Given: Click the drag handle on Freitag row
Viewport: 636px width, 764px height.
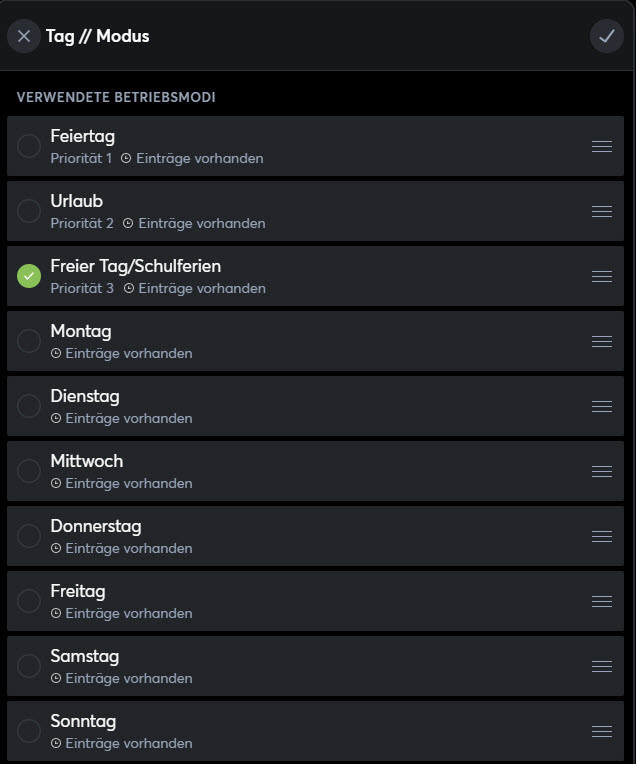Looking at the screenshot, I should [x=602, y=601].
